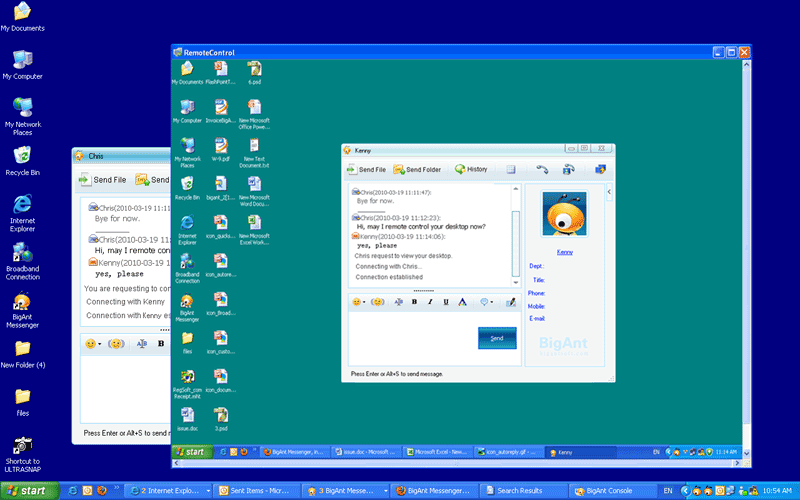Switch to remote taskbar issue.doc item
The height and width of the screenshot is (500, 800).
click(364, 452)
